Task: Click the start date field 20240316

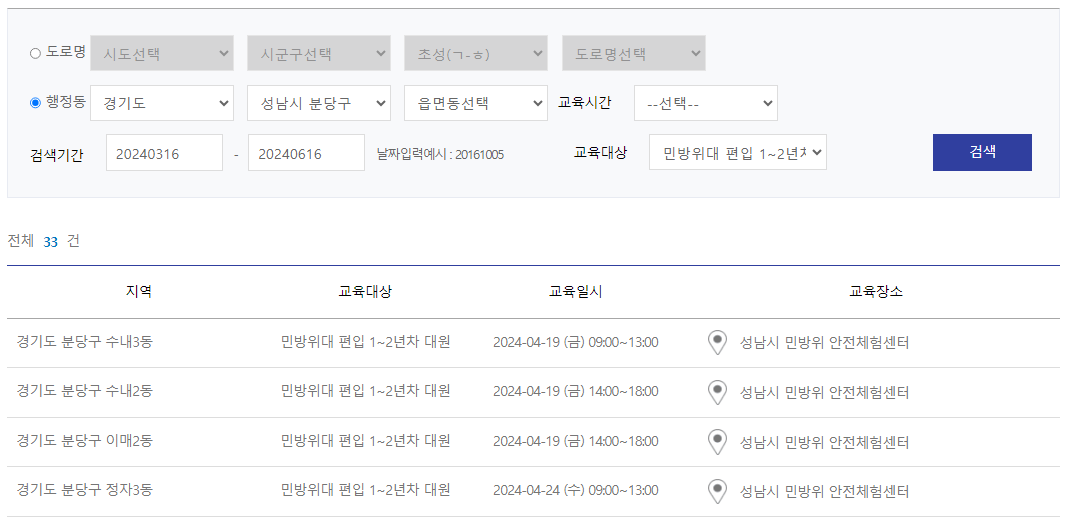Action: [x=164, y=152]
